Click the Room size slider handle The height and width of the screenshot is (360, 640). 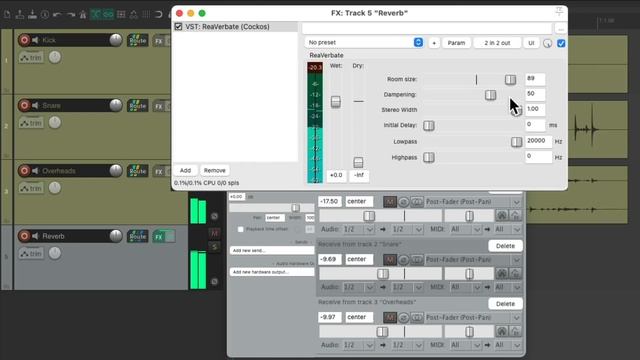click(510, 79)
